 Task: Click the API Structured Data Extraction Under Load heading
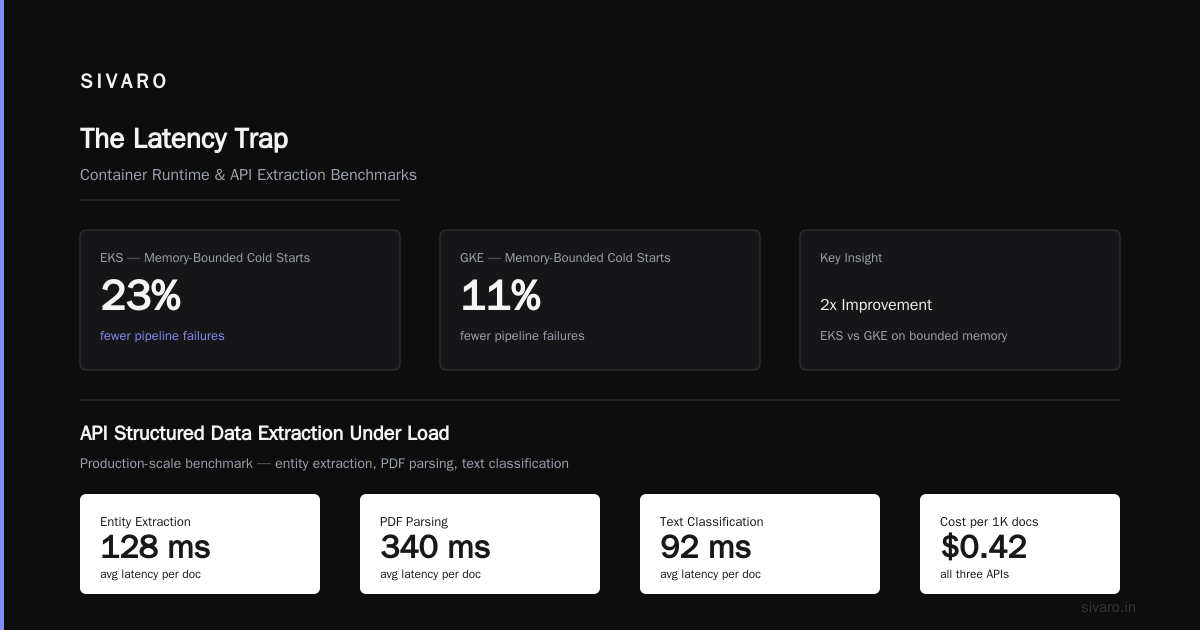click(x=264, y=433)
